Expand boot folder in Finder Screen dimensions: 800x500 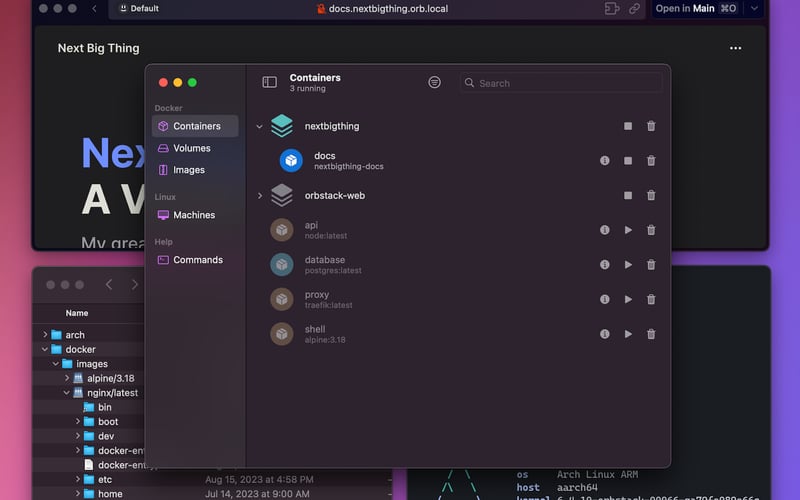[78, 421]
